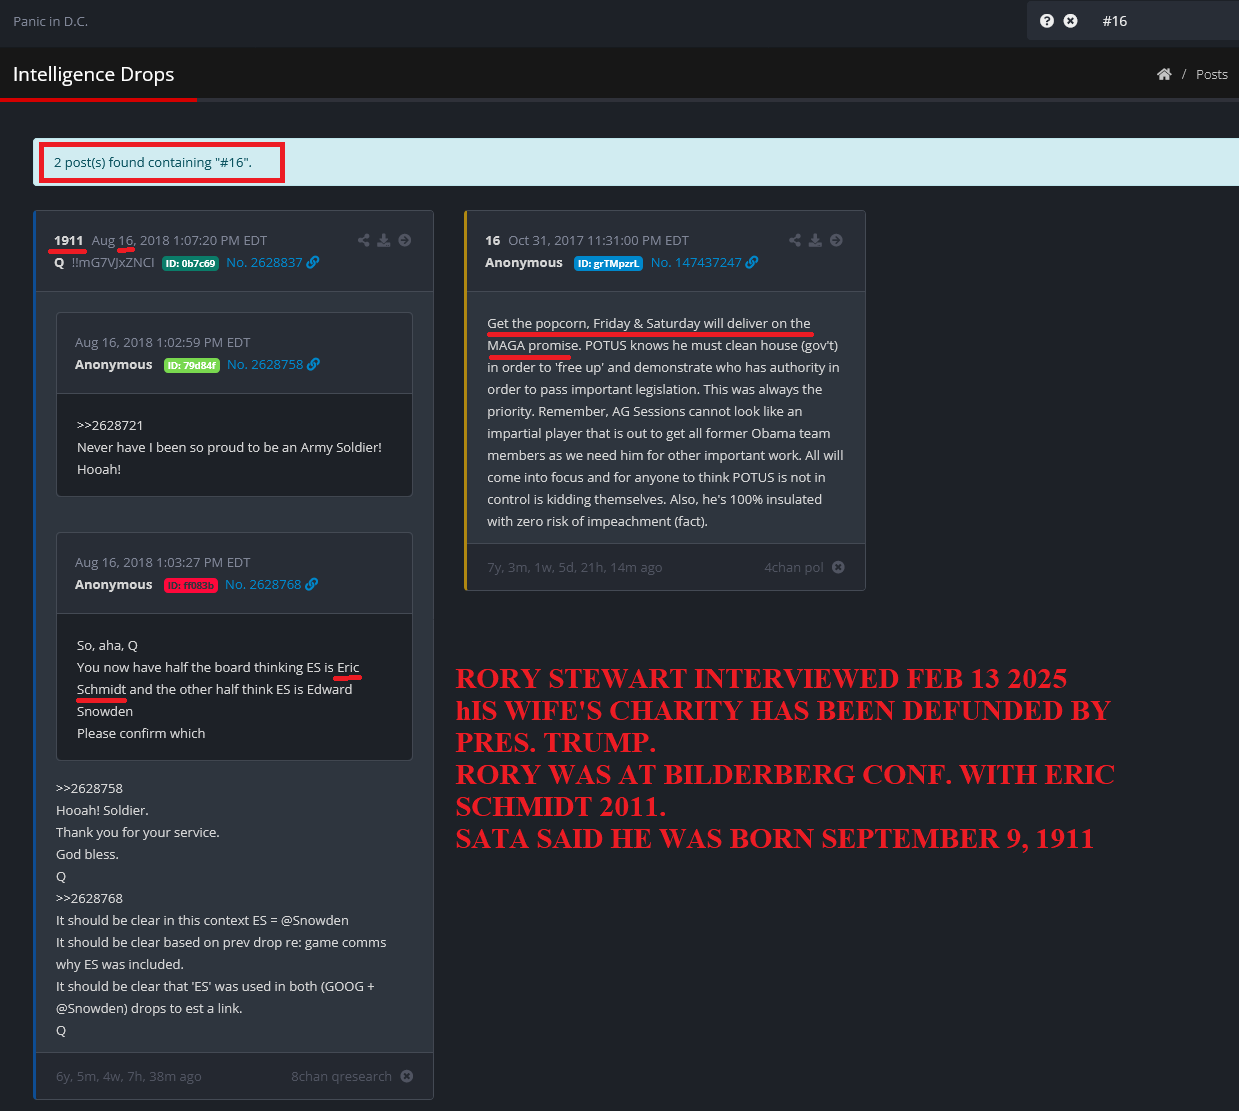This screenshot has height=1111, width=1239.
Task: Click the X icon beside 8chan qresearch
Action: pyautogui.click(x=407, y=1076)
